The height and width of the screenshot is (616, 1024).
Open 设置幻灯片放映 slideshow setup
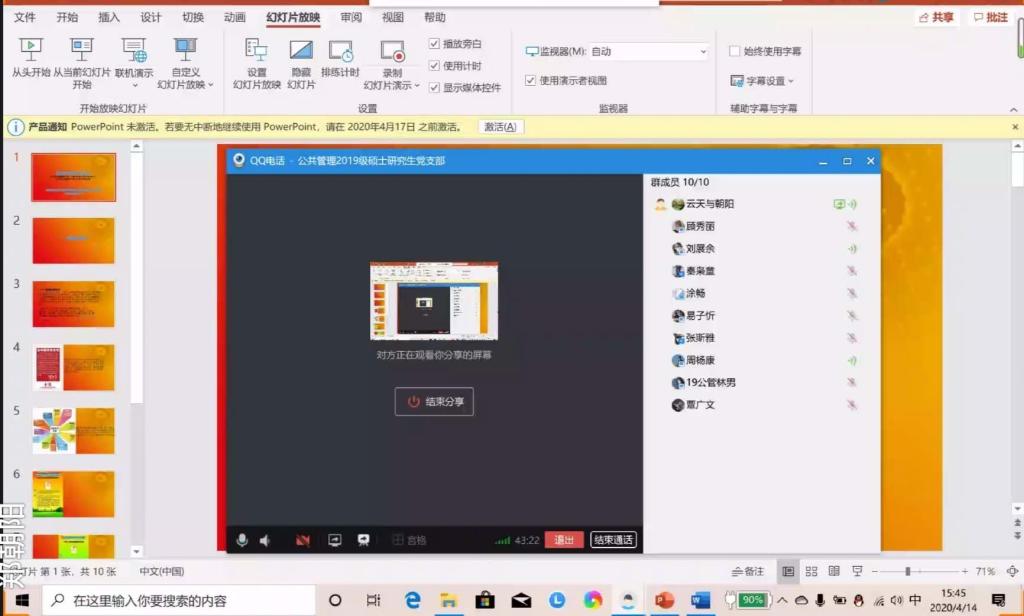pyautogui.click(x=257, y=63)
